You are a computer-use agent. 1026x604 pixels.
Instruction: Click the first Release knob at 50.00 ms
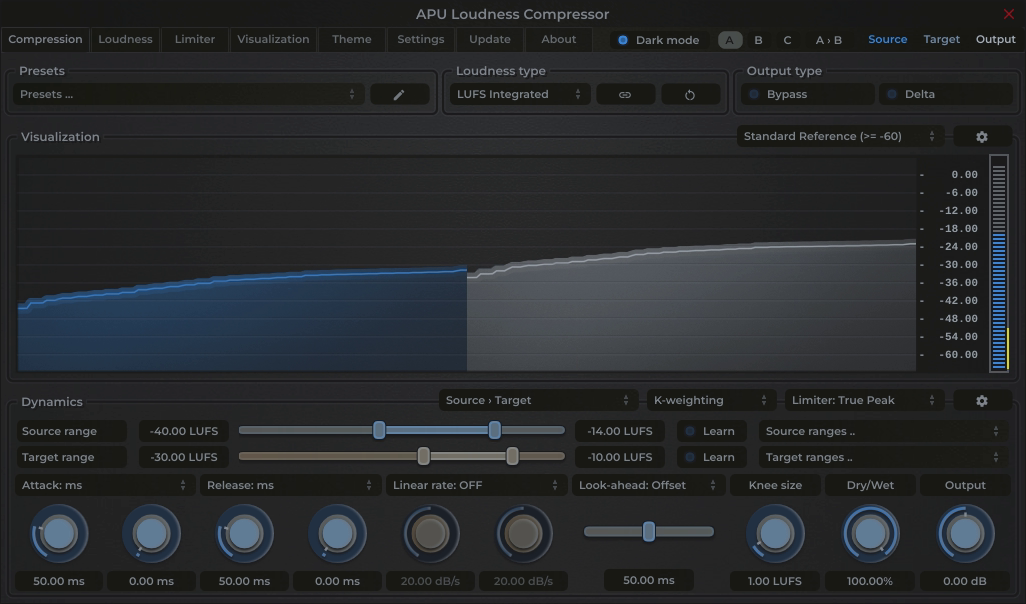244,534
